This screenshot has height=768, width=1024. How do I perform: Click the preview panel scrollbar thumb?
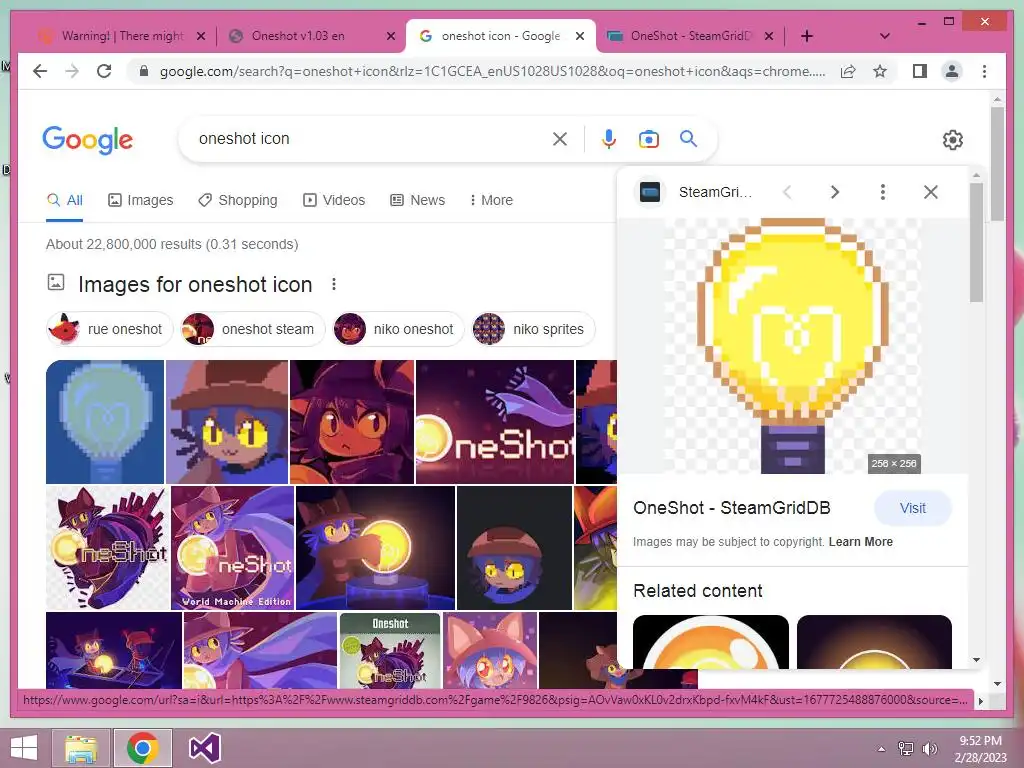tap(976, 242)
